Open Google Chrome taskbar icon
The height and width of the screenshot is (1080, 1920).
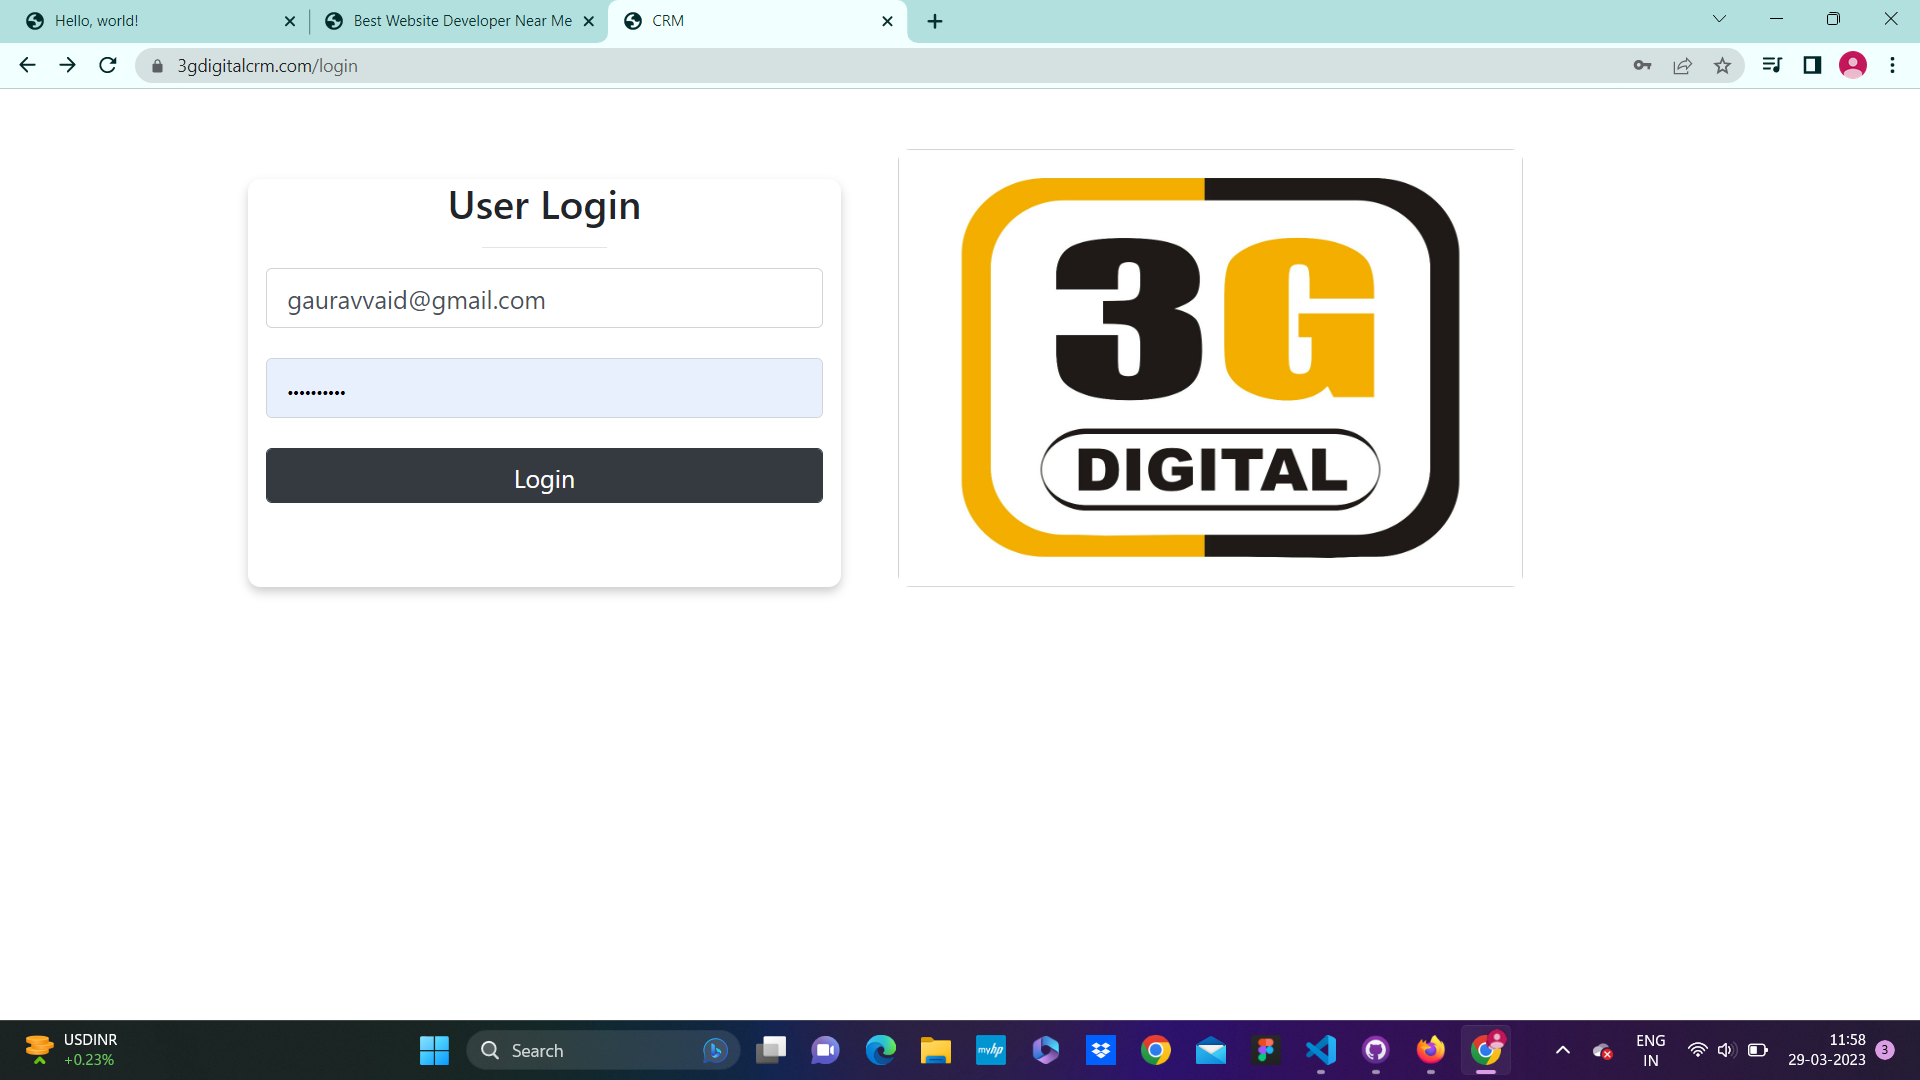[x=1155, y=1050]
